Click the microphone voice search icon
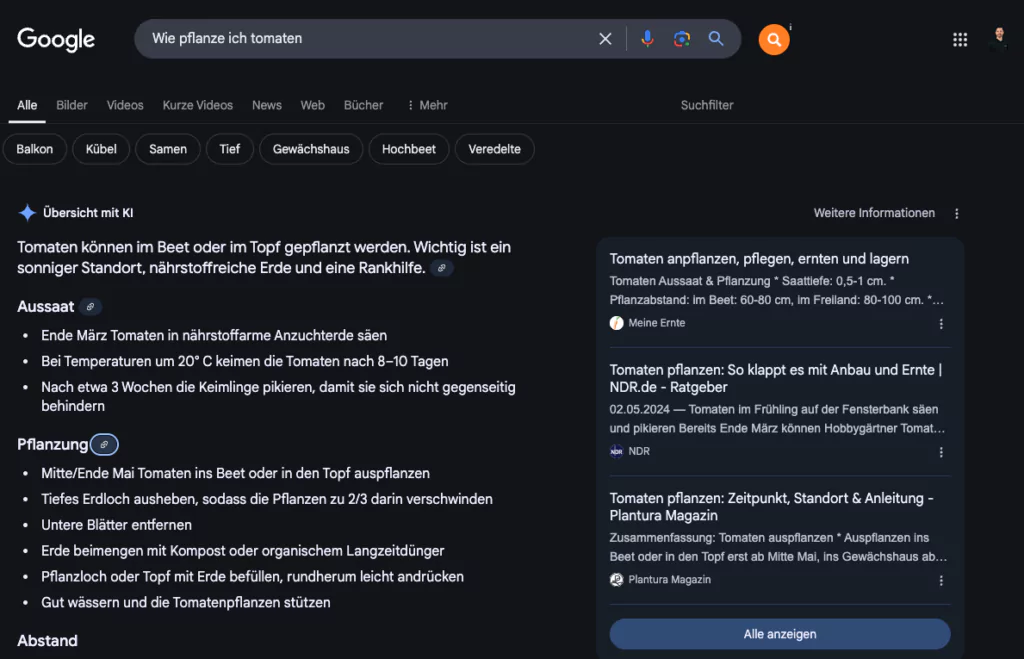Screen dimensions: 1024x659 647,38
